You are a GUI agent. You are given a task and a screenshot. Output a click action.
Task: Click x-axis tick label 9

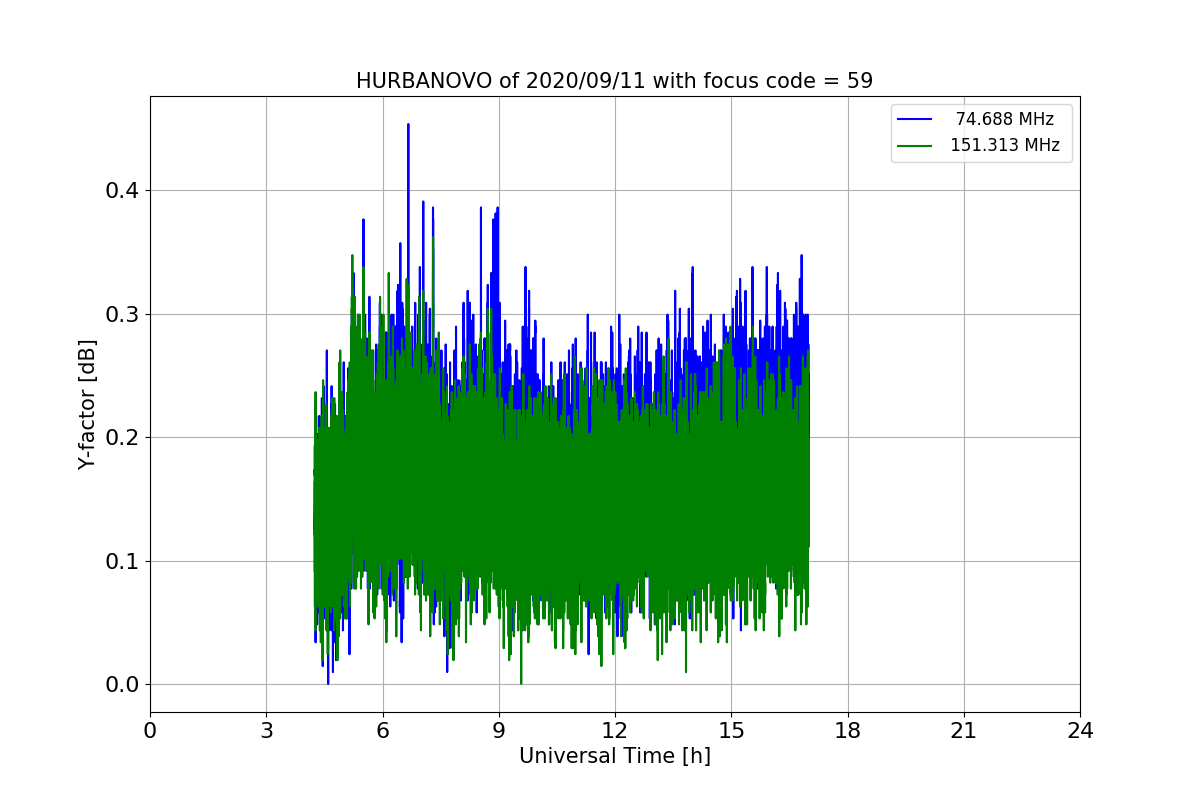pos(499,731)
